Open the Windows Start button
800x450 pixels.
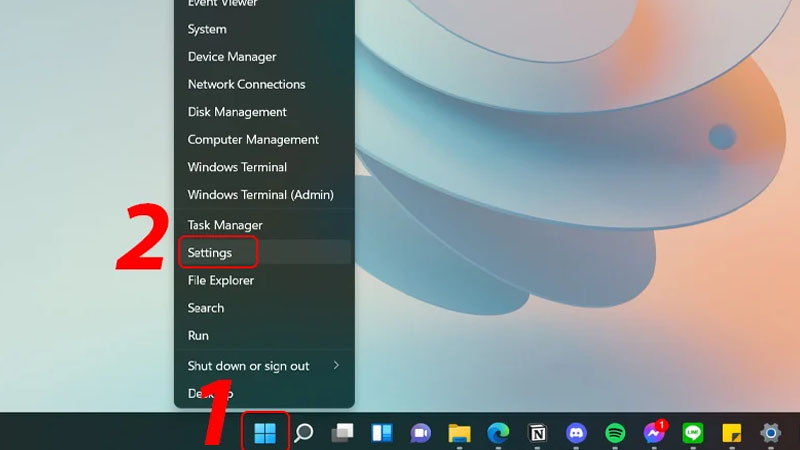tap(265, 433)
